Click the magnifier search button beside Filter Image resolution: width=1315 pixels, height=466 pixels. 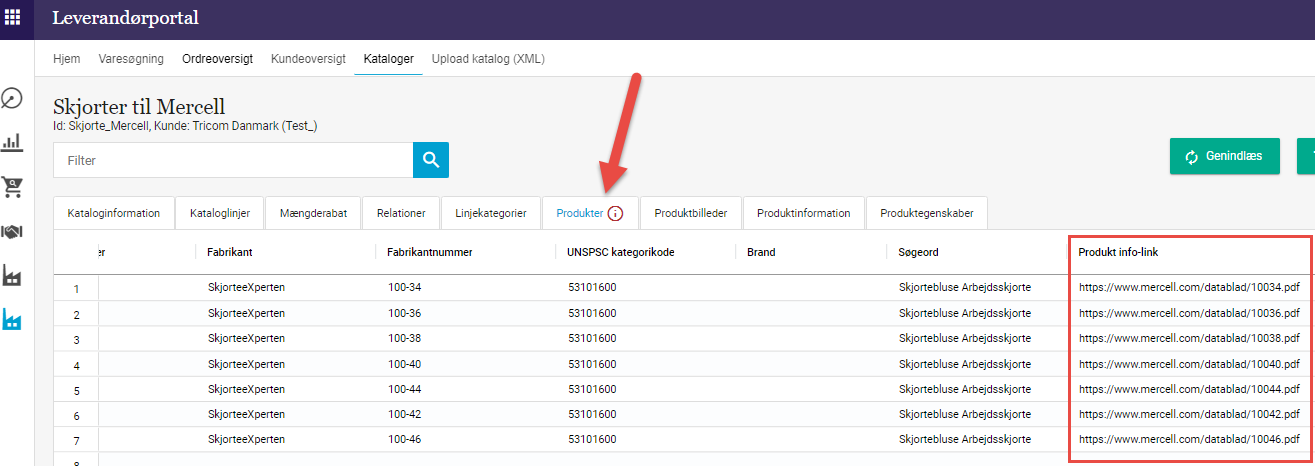pos(431,160)
